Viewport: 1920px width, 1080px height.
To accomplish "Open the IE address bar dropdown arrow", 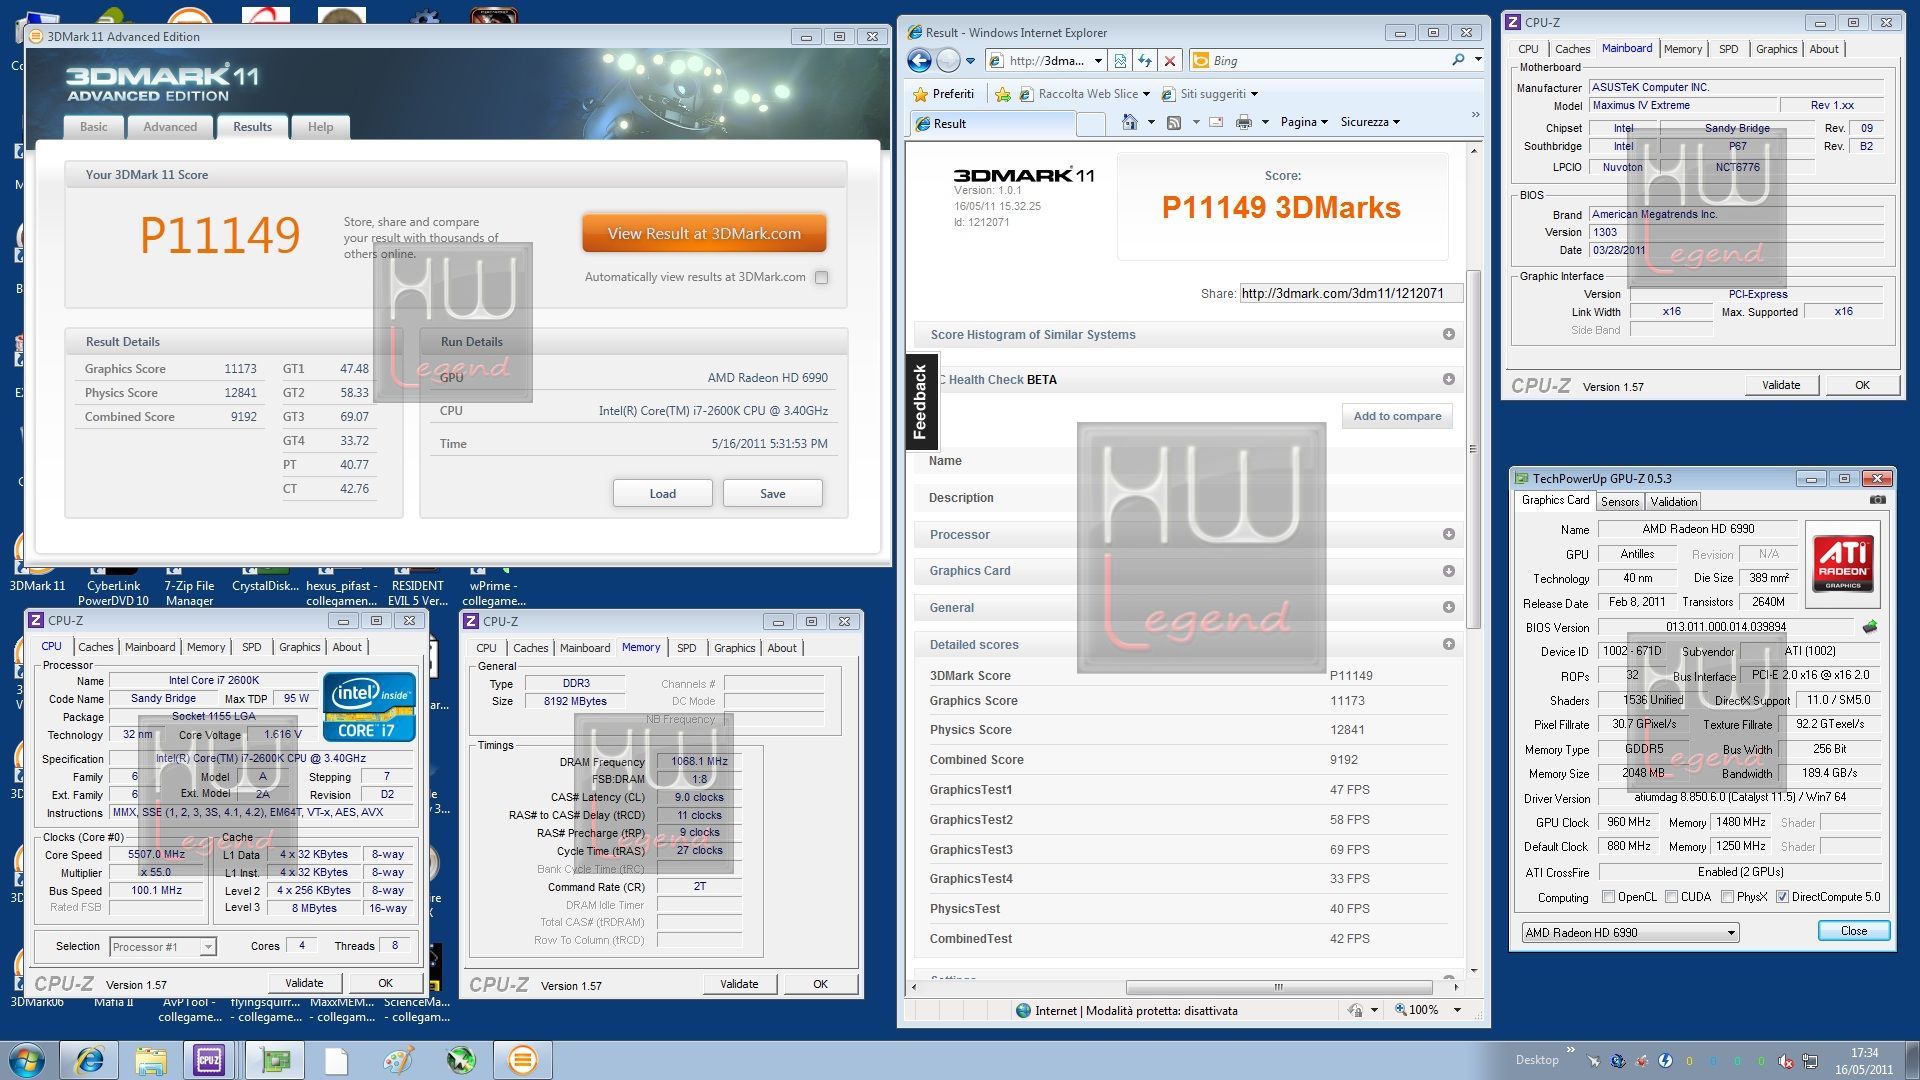I will click(1097, 61).
